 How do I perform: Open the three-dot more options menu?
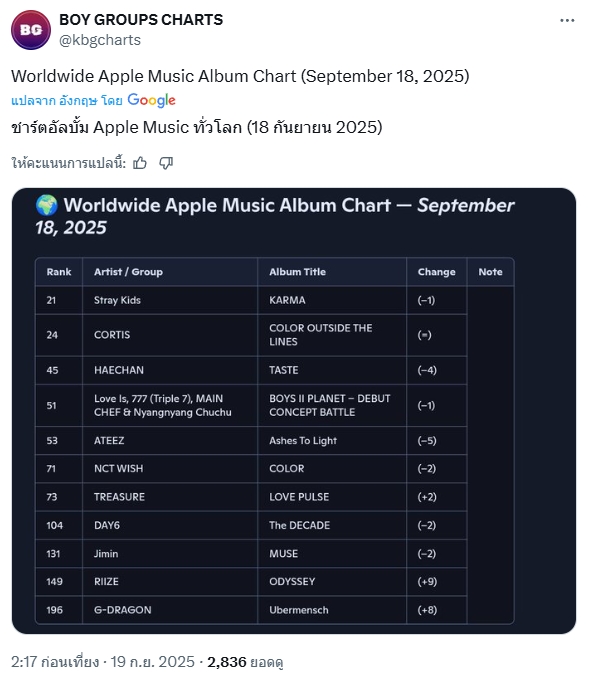(x=567, y=20)
